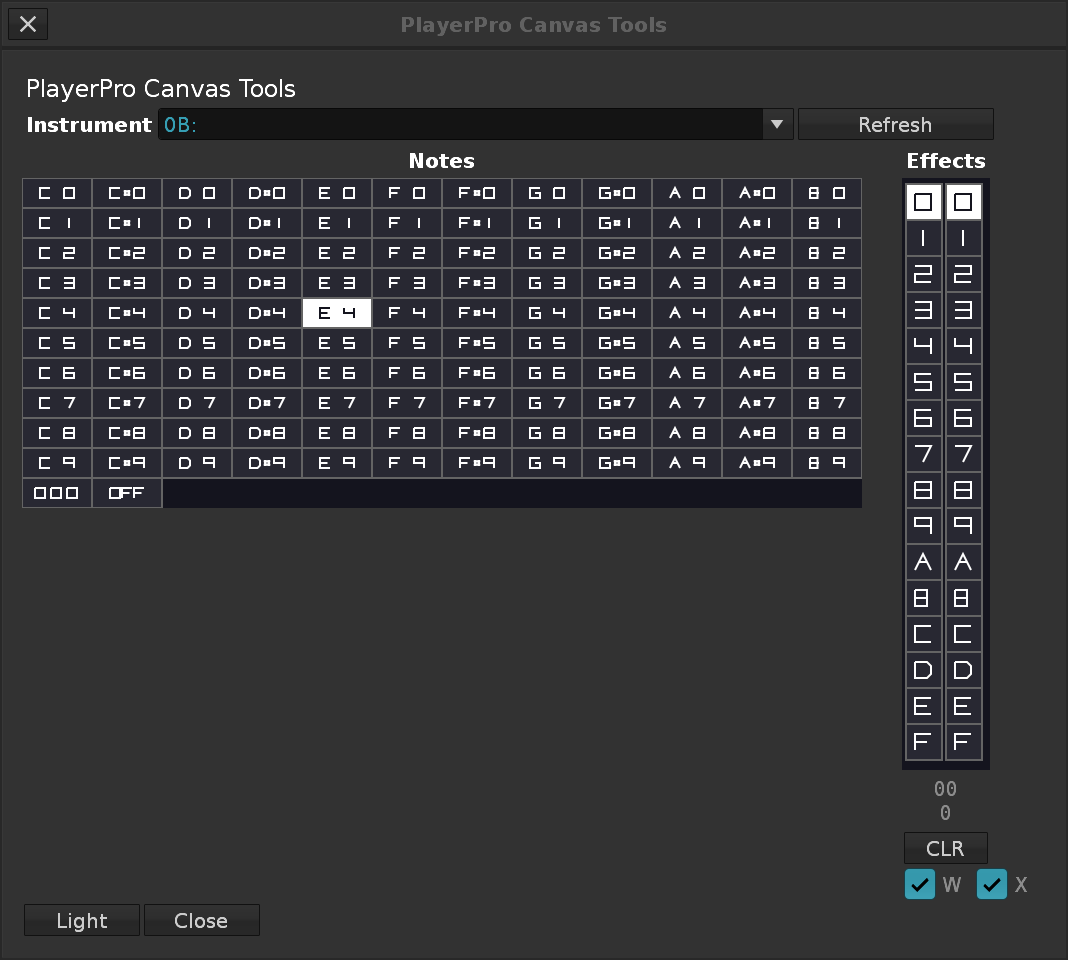Select note G 5 cell
The image size is (1068, 960).
pyautogui.click(x=547, y=343)
